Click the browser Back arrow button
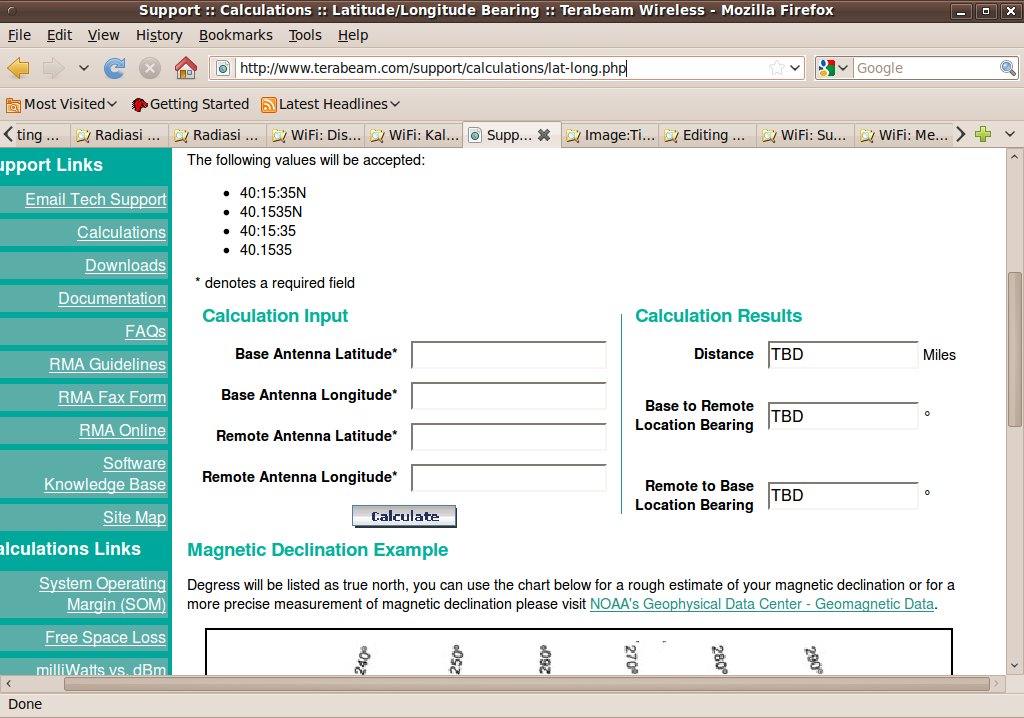1024x718 pixels. point(19,68)
